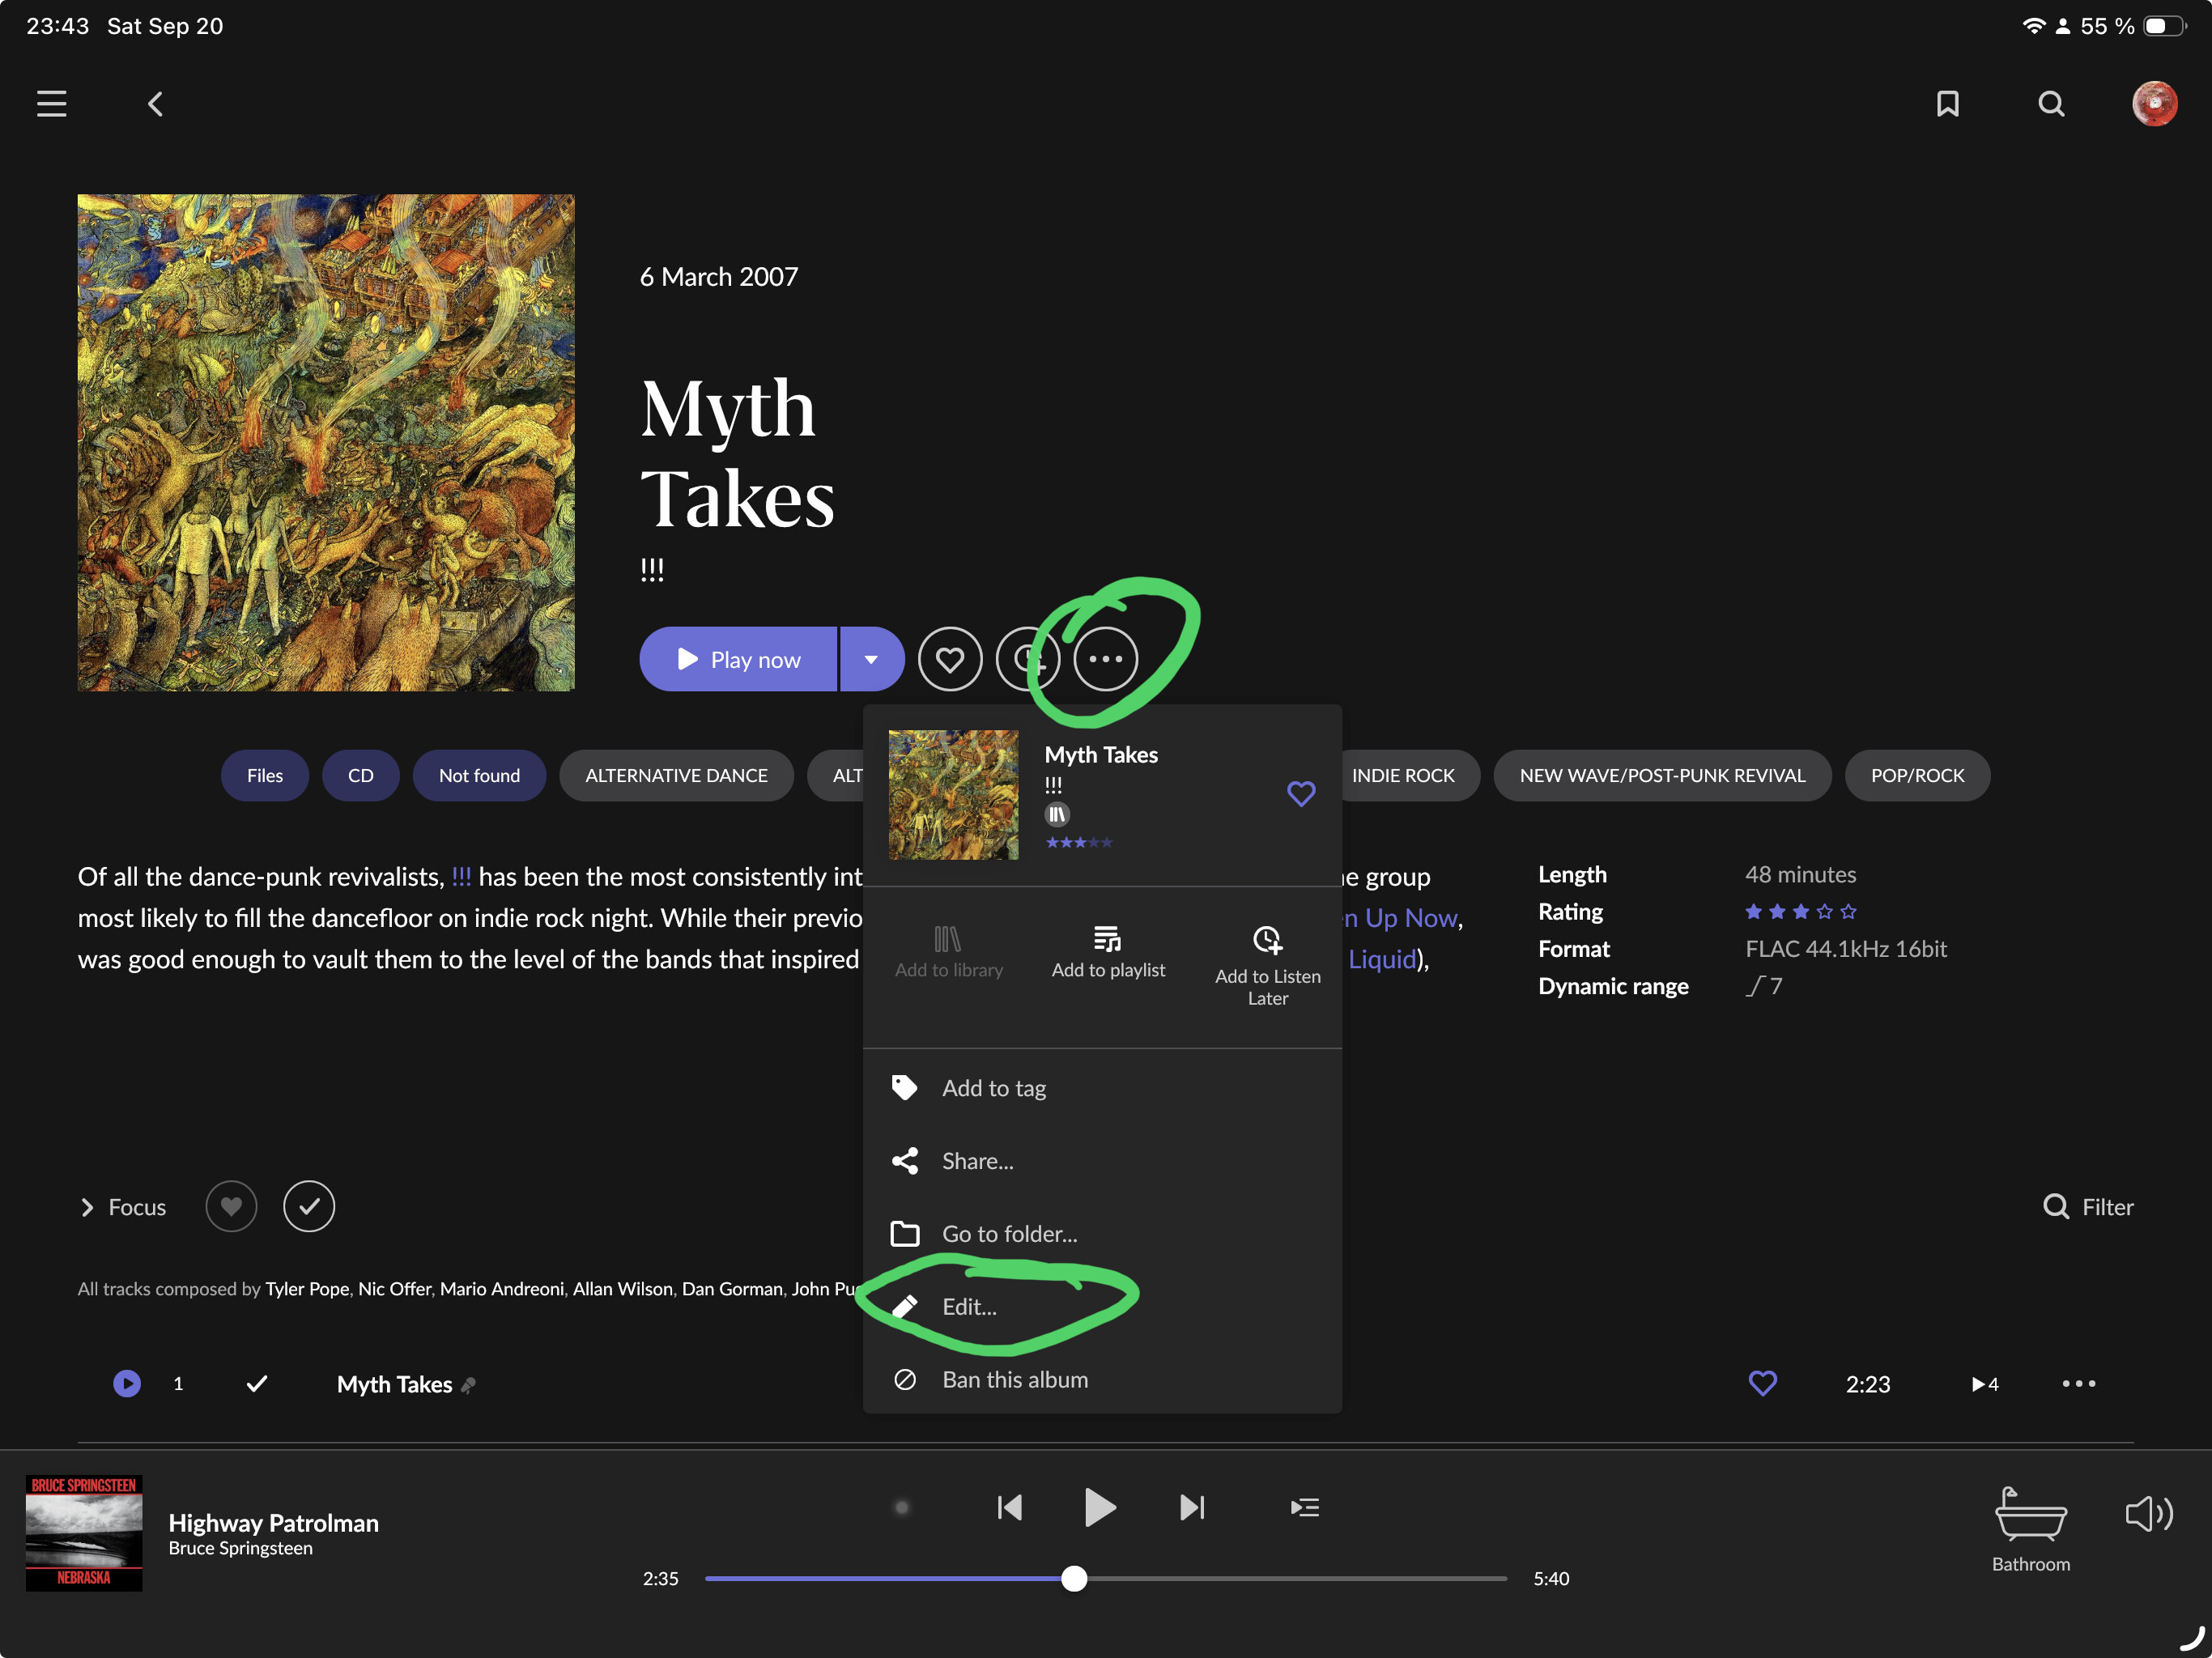Toggle the Focus favorites heart filter
The height and width of the screenshot is (1658, 2212).
coord(231,1207)
